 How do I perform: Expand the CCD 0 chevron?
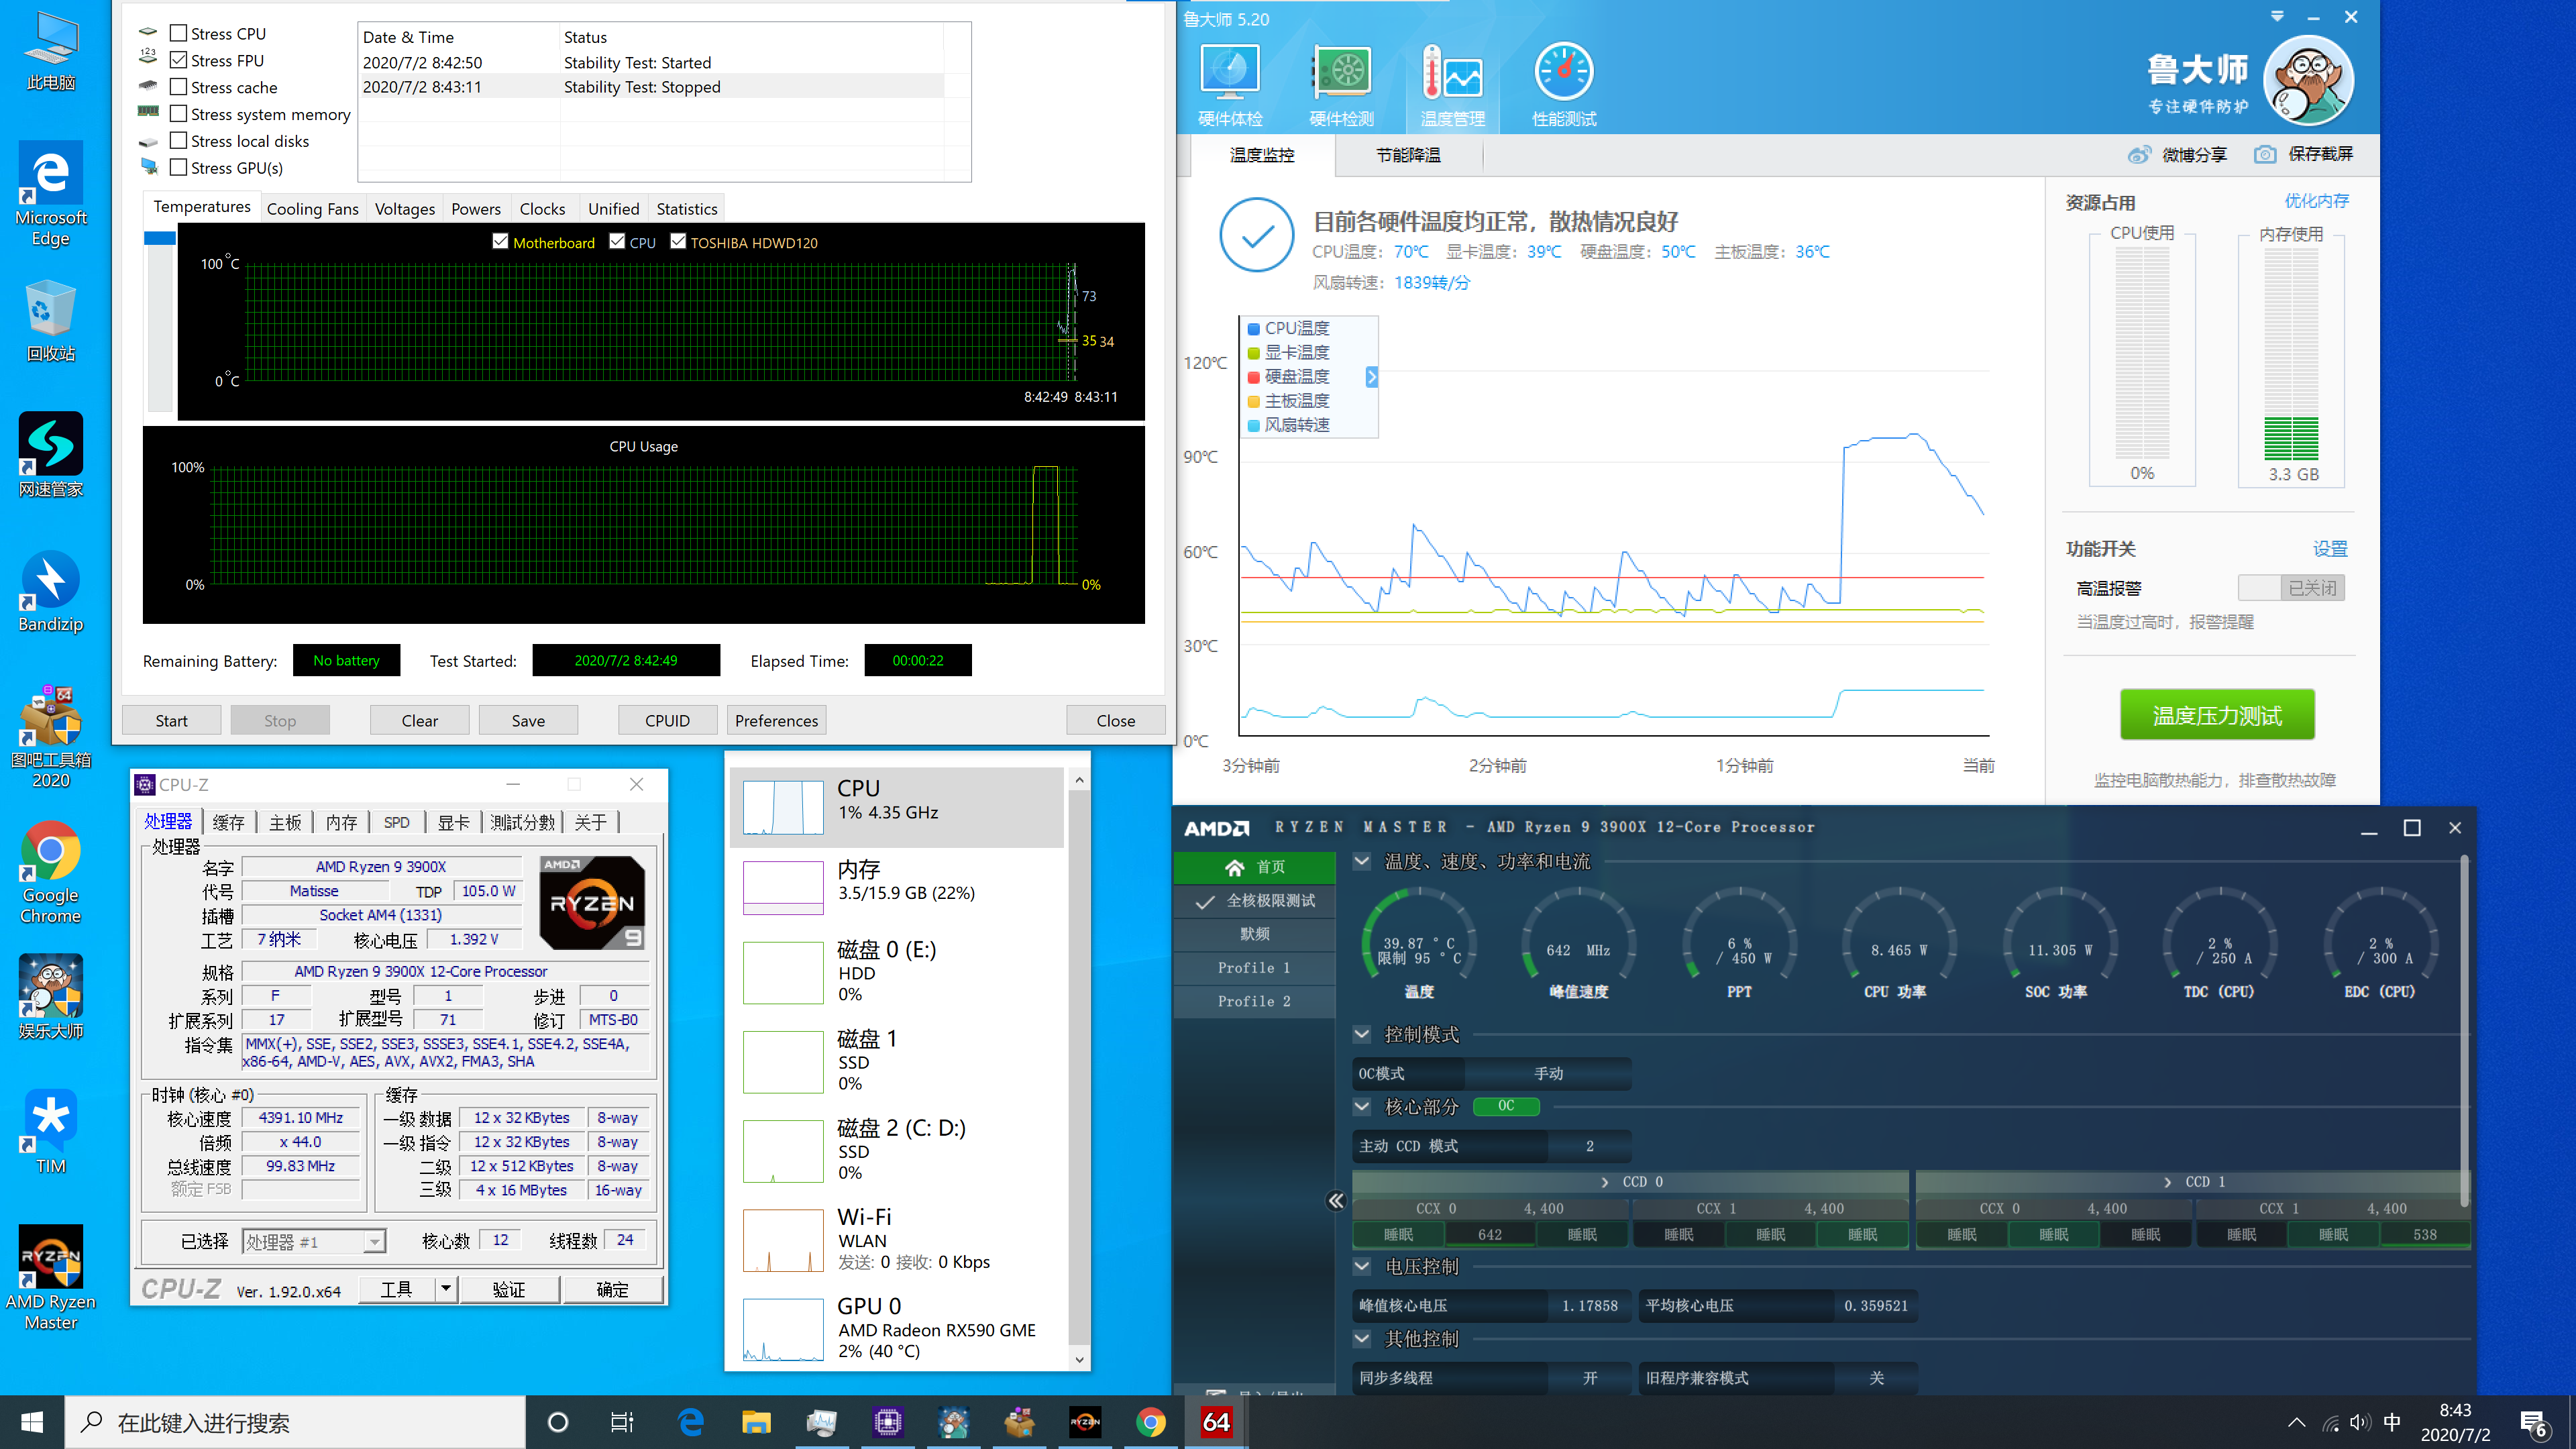(x=1605, y=1182)
